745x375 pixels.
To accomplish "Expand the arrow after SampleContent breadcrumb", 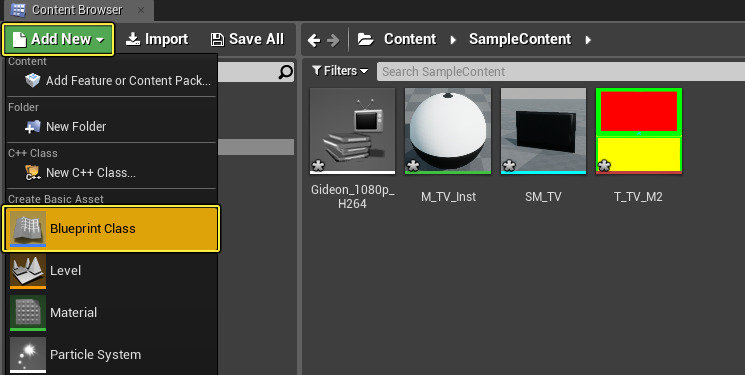I will pos(588,40).
